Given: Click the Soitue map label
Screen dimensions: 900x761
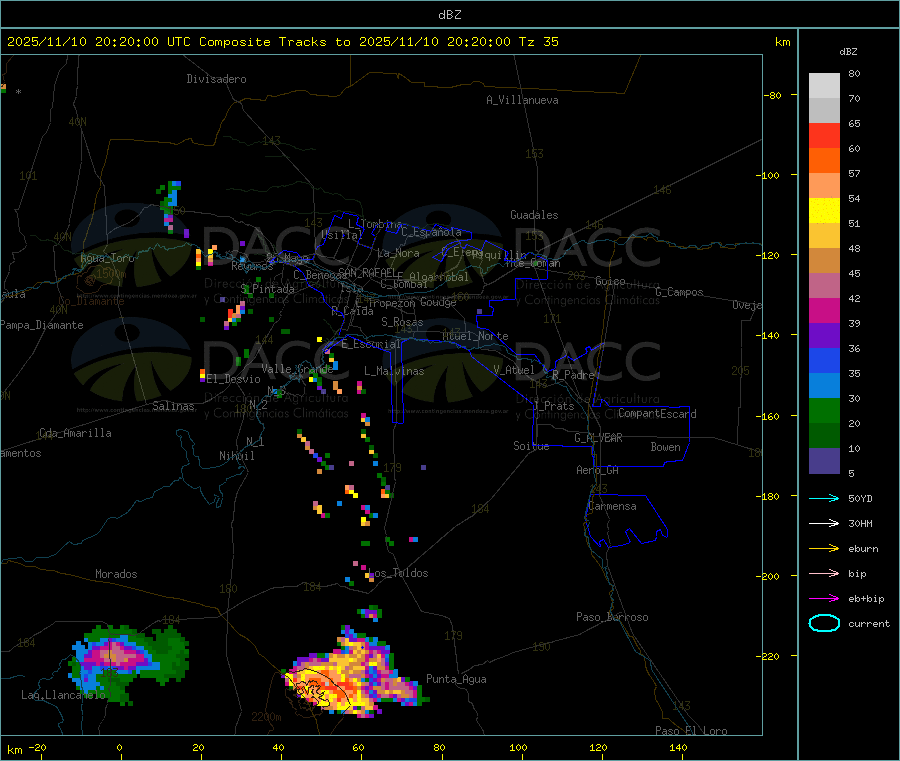Looking at the screenshot, I should (x=531, y=446).
